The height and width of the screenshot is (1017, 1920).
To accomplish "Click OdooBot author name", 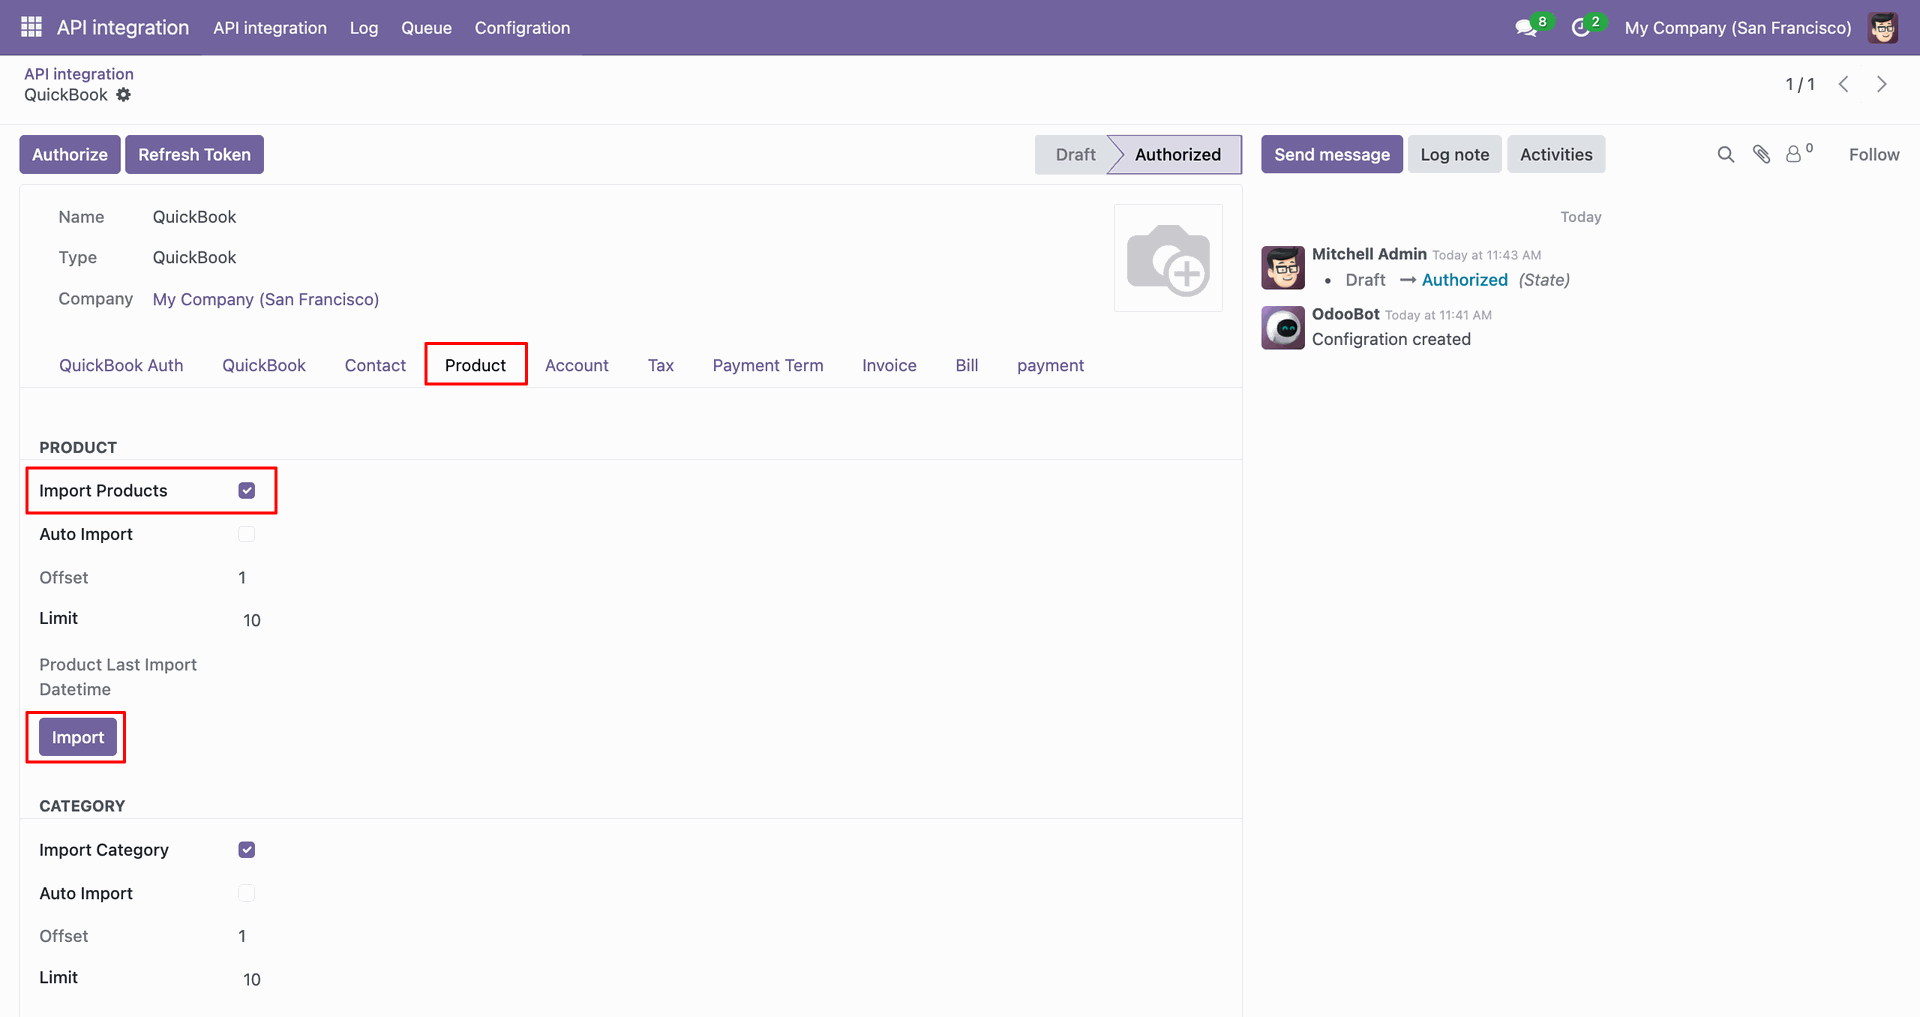I will (1346, 314).
